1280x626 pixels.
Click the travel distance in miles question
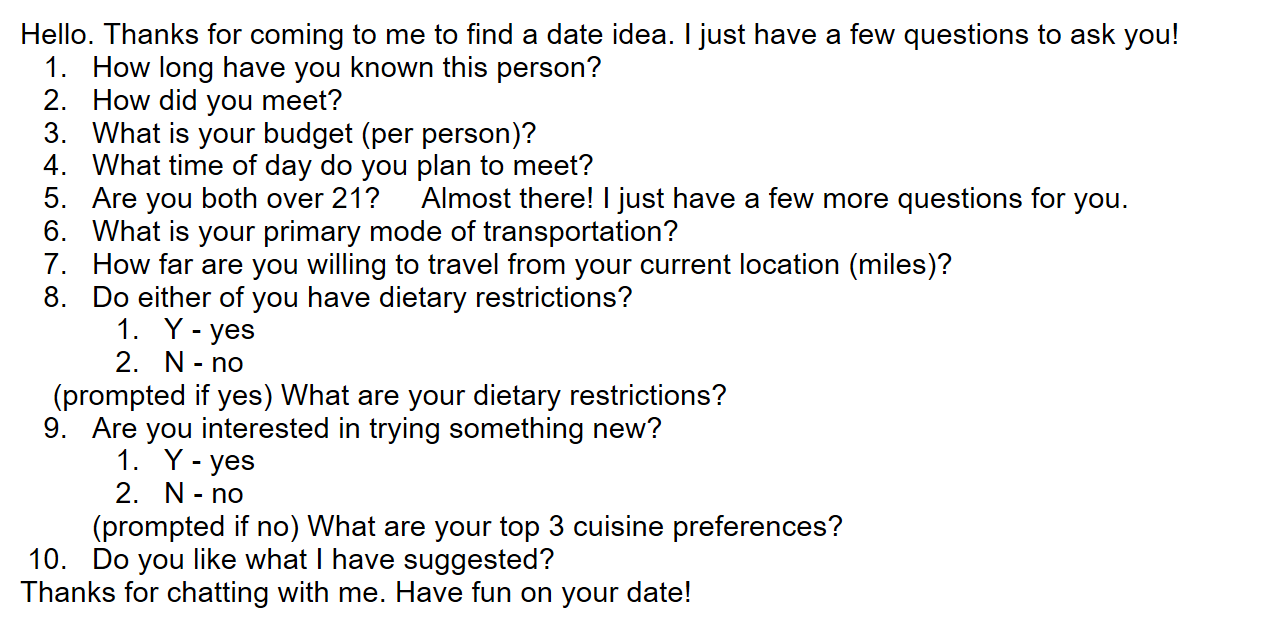point(522,265)
